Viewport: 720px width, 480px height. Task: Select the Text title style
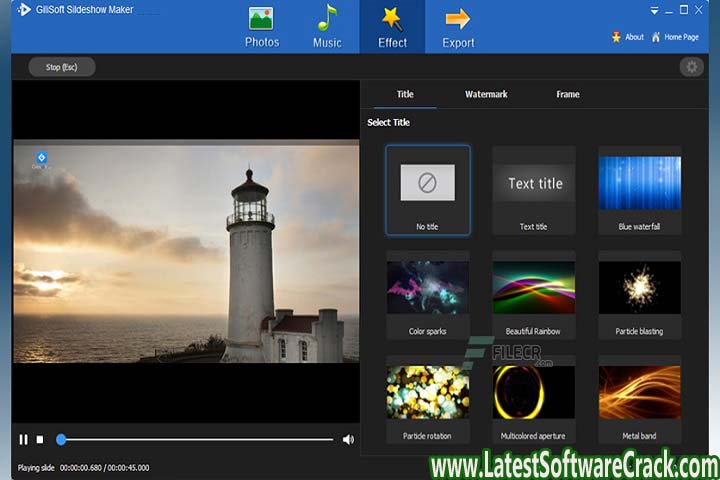(x=534, y=190)
